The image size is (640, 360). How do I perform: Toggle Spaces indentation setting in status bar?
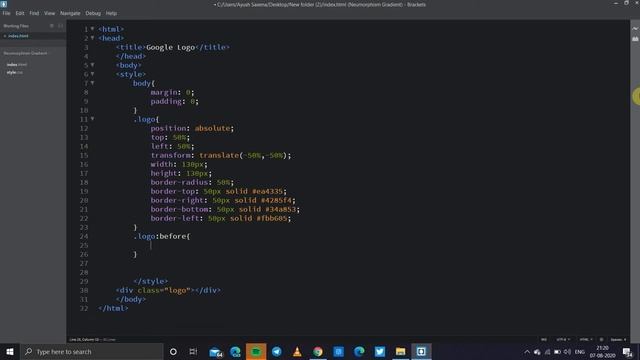click(618, 340)
